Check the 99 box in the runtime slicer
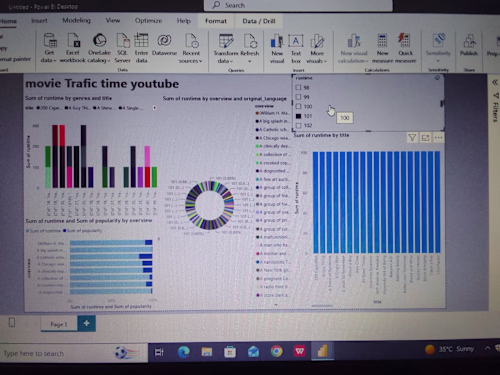The height and width of the screenshot is (375, 500). point(298,97)
